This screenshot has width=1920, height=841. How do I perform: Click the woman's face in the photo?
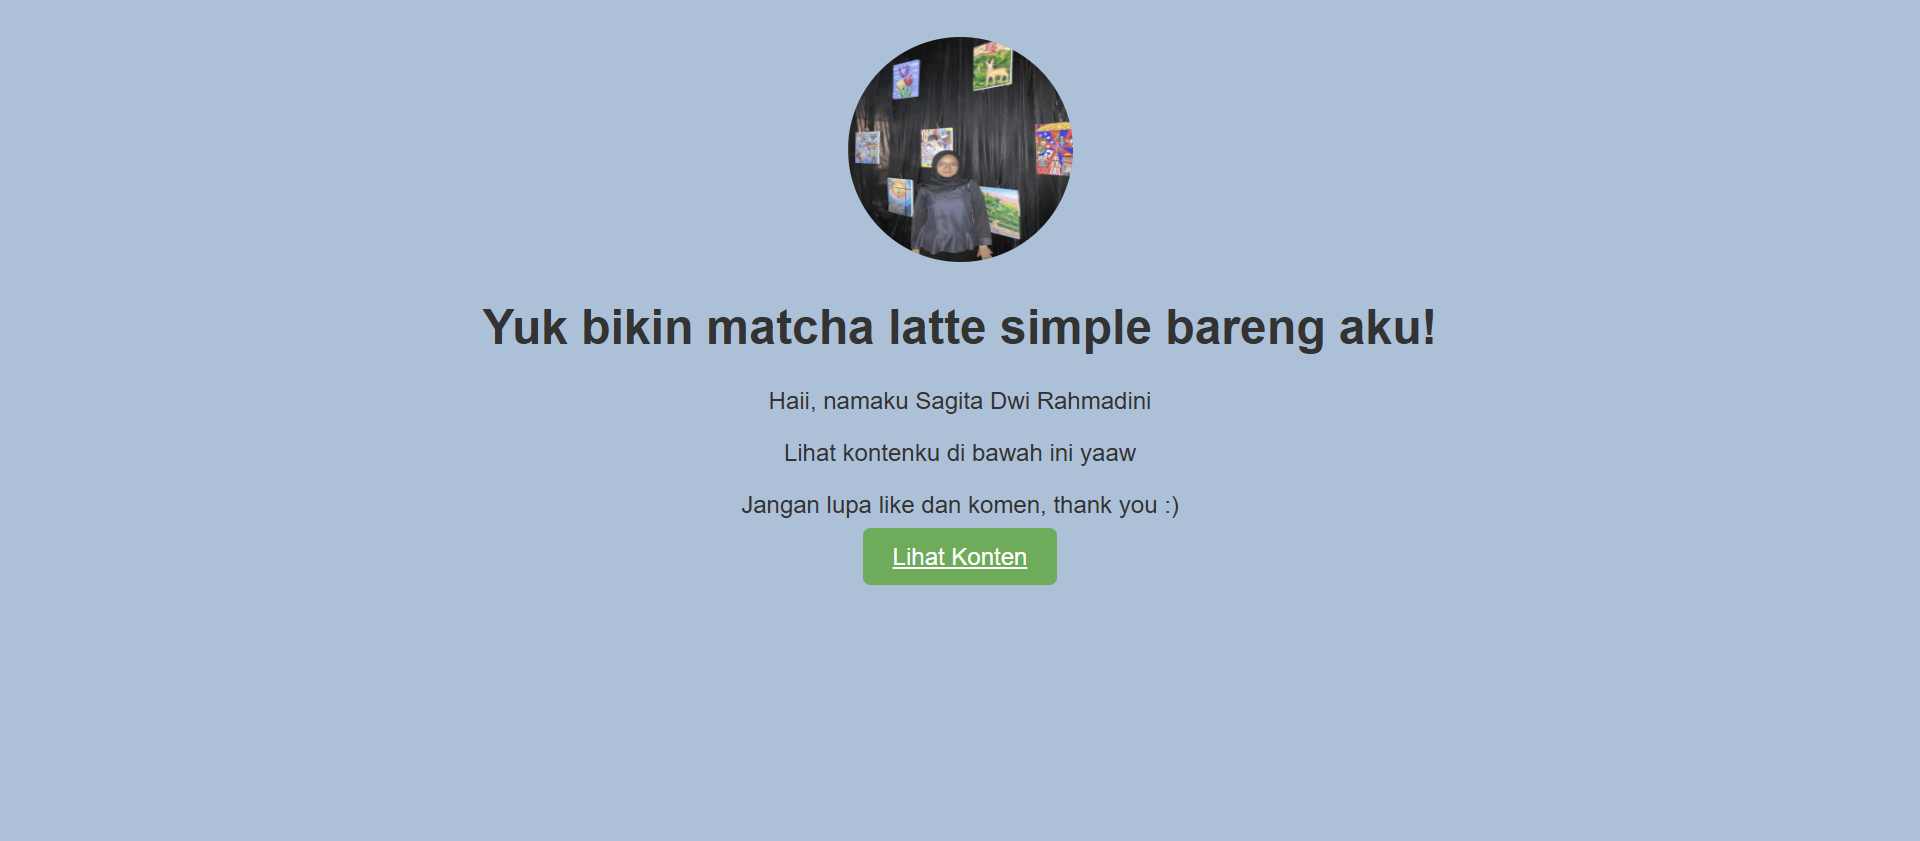946,164
